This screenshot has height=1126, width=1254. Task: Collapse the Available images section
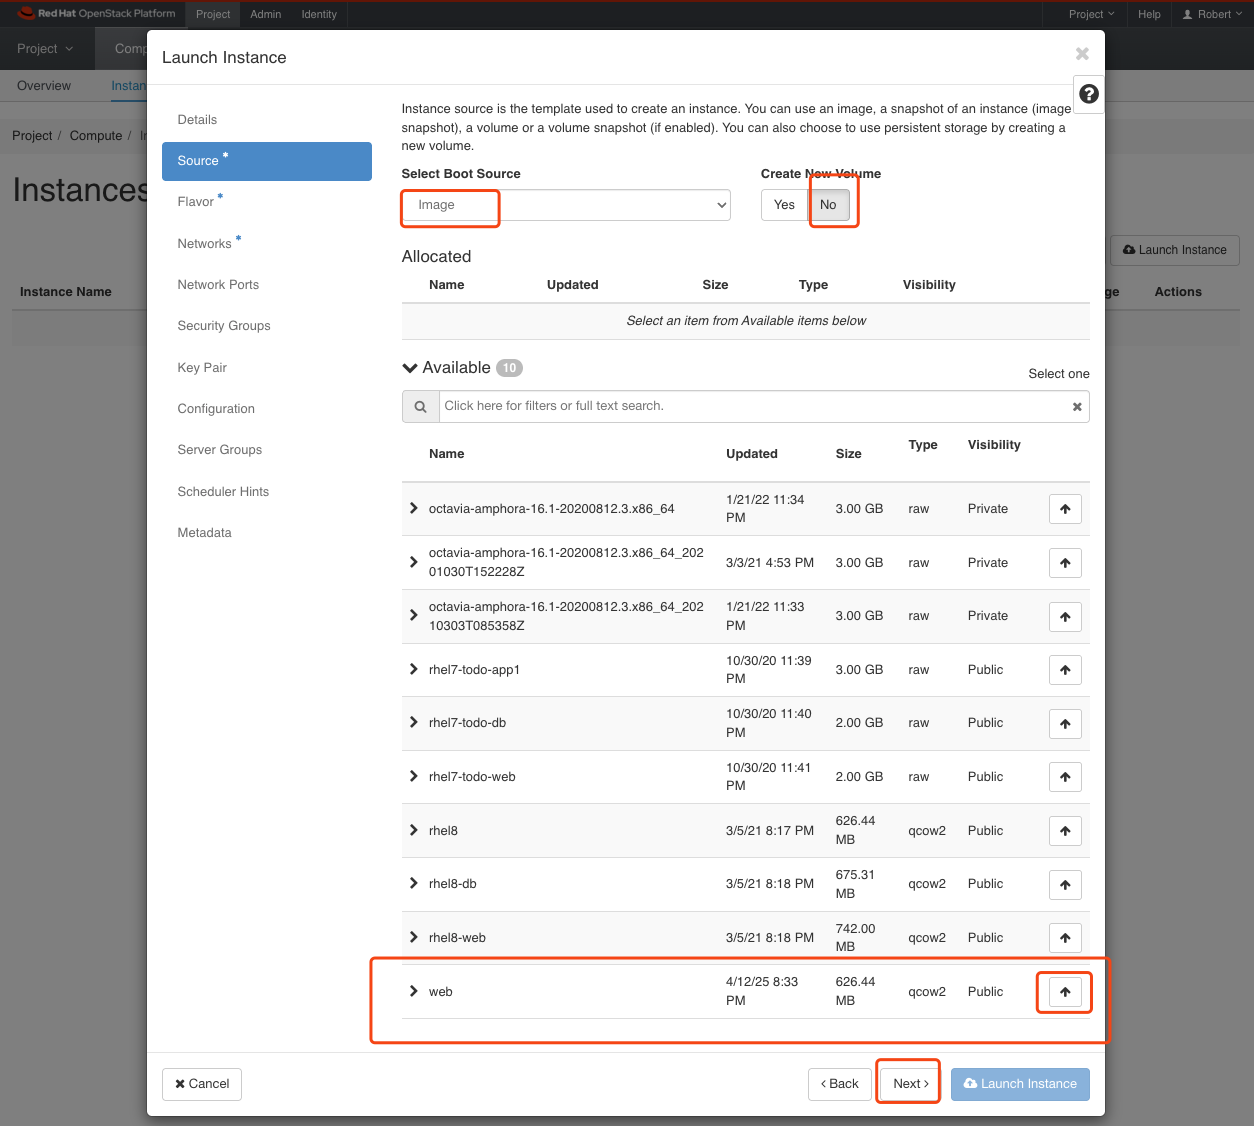coord(410,368)
